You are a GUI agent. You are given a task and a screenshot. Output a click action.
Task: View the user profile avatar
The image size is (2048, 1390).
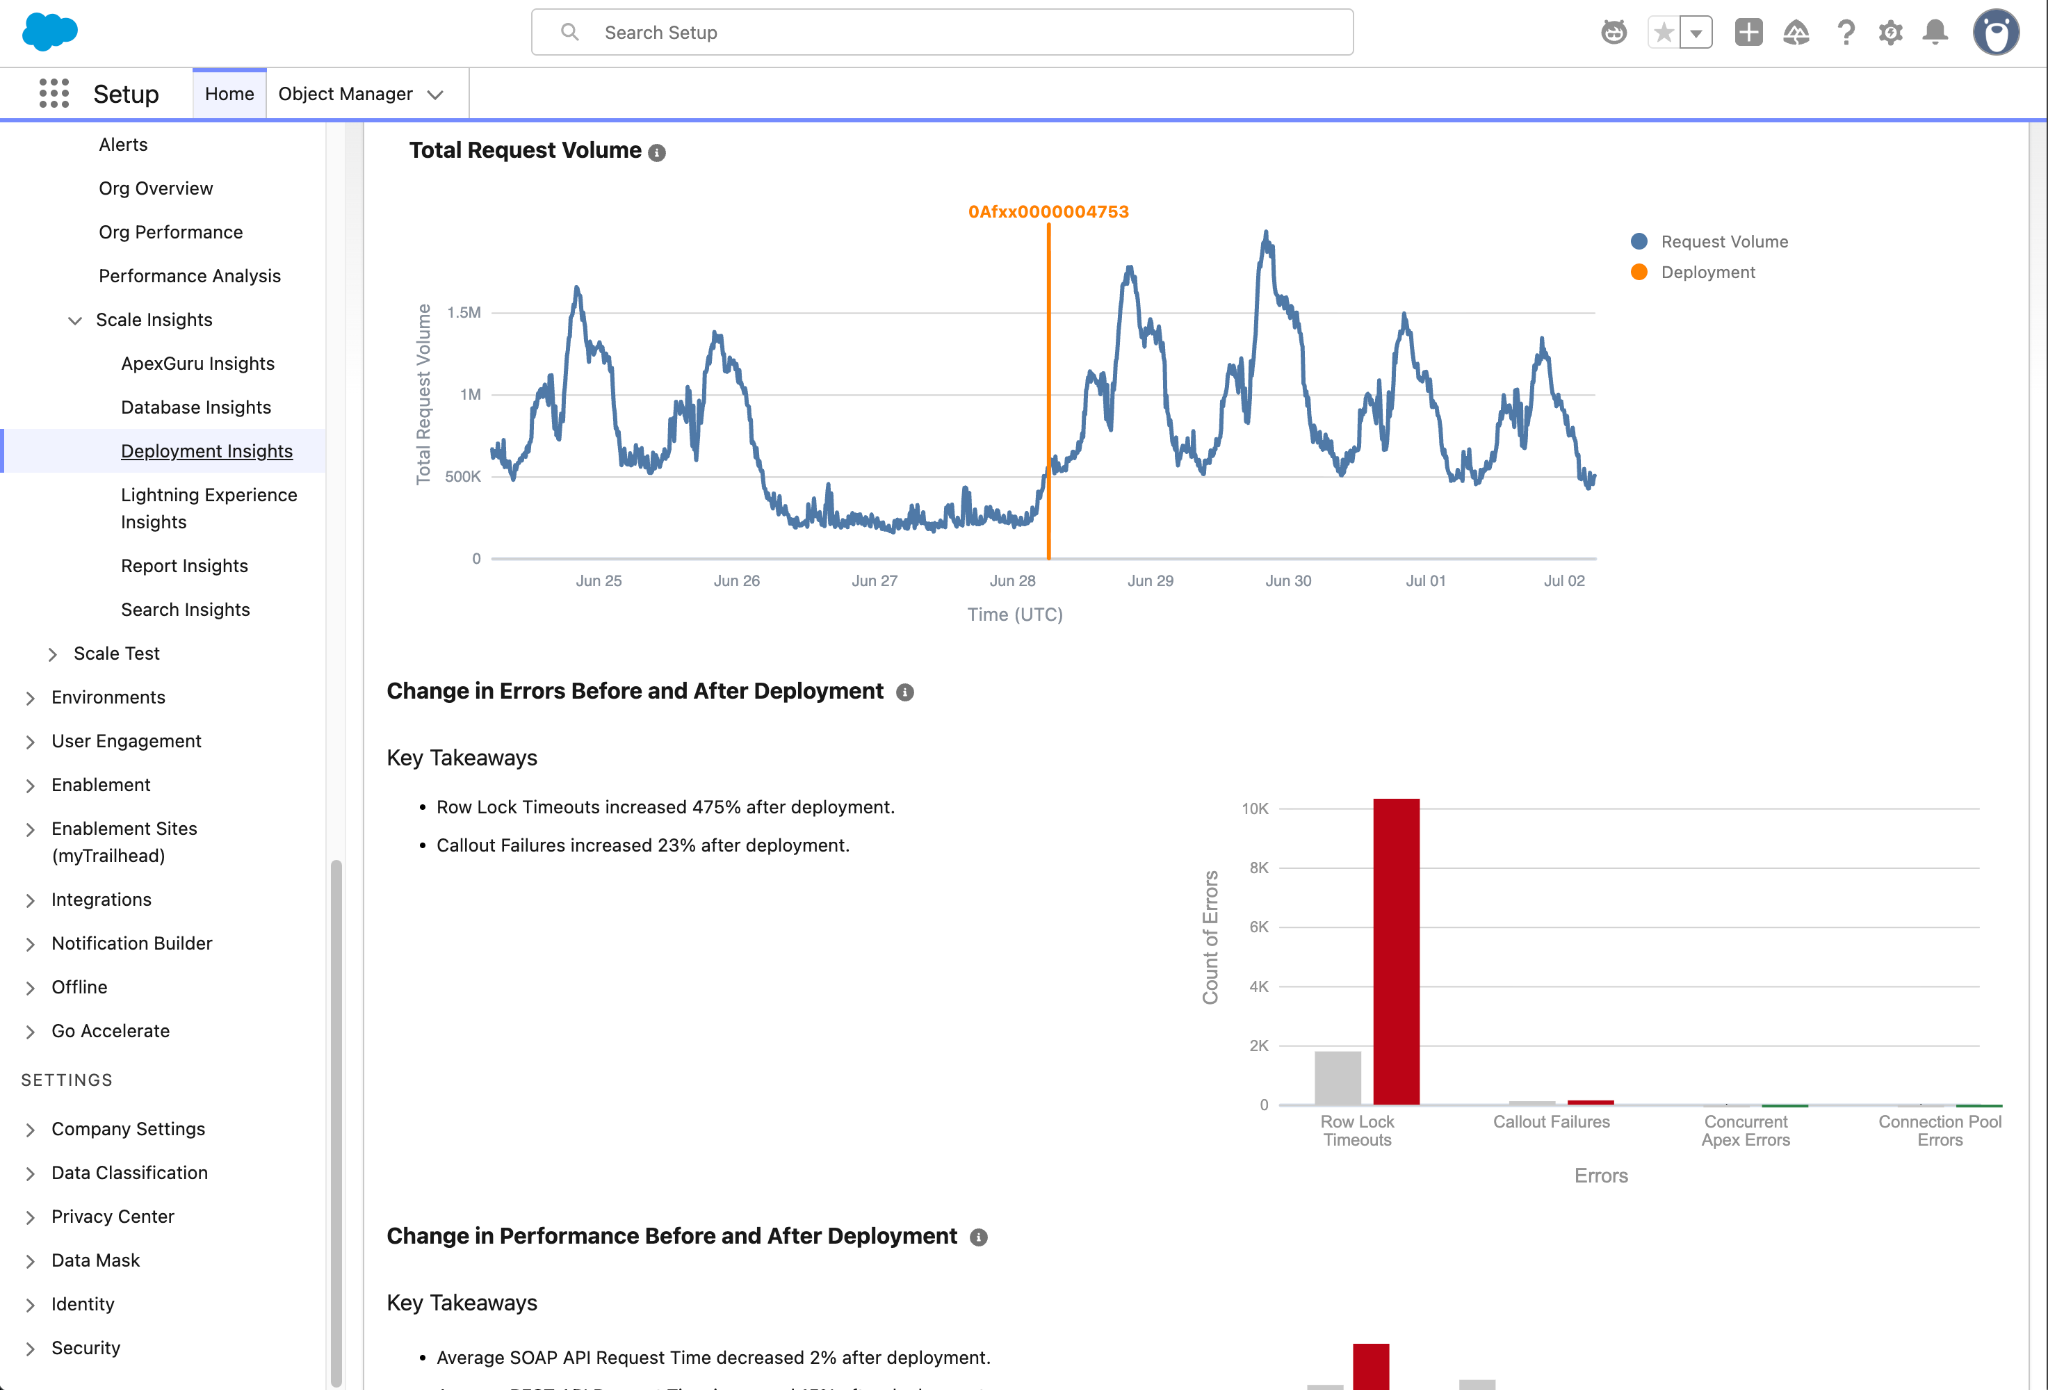coord(1996,32)
